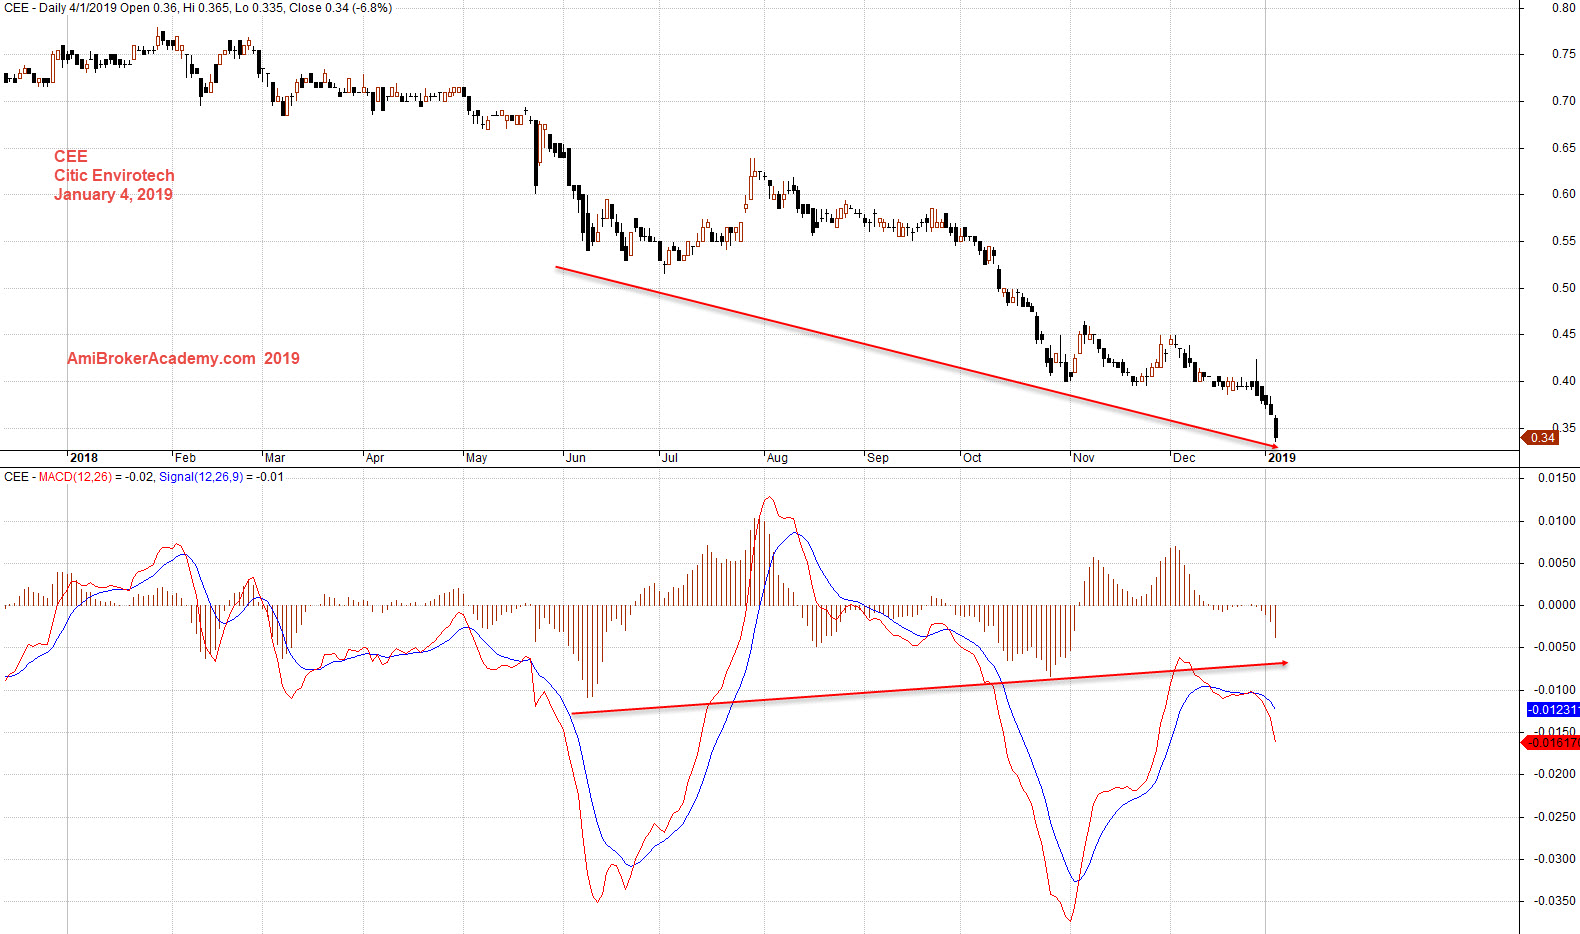Click the 0.50 price axis label
1580x934 pixels.
(1563, 288)
